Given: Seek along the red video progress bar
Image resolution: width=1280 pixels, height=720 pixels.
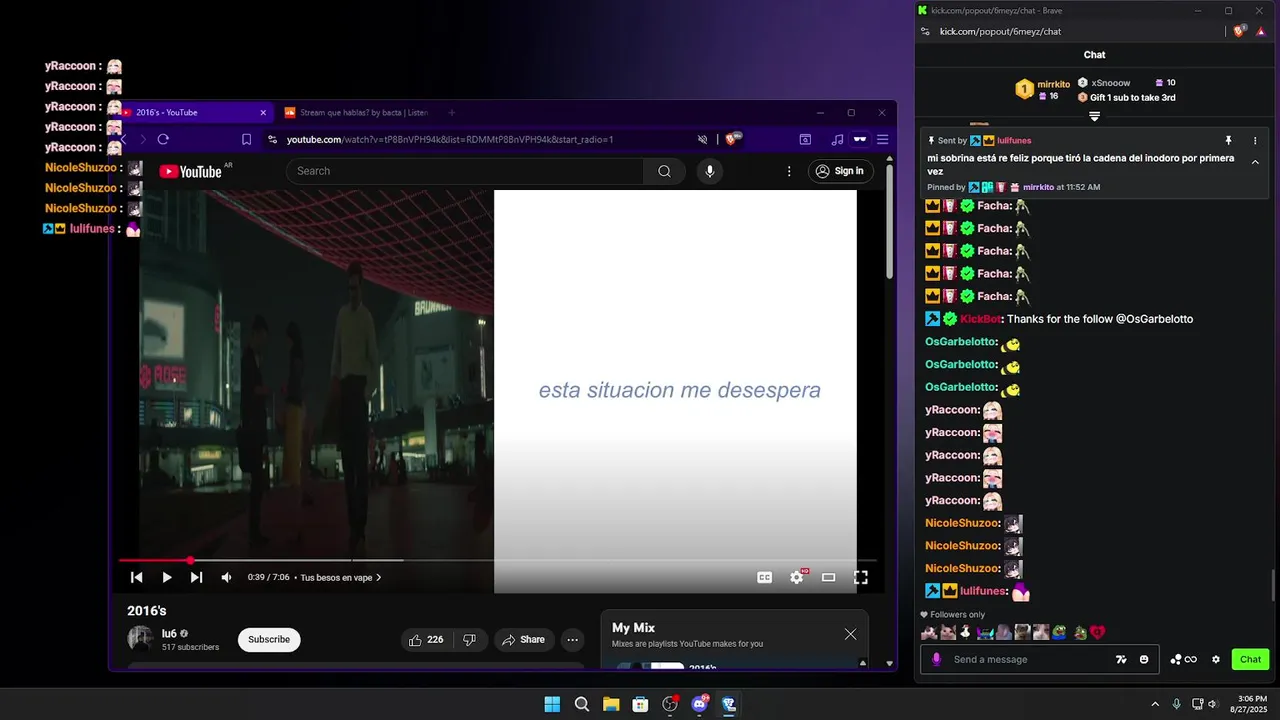Looking at the screenshot, I should 498,560.
